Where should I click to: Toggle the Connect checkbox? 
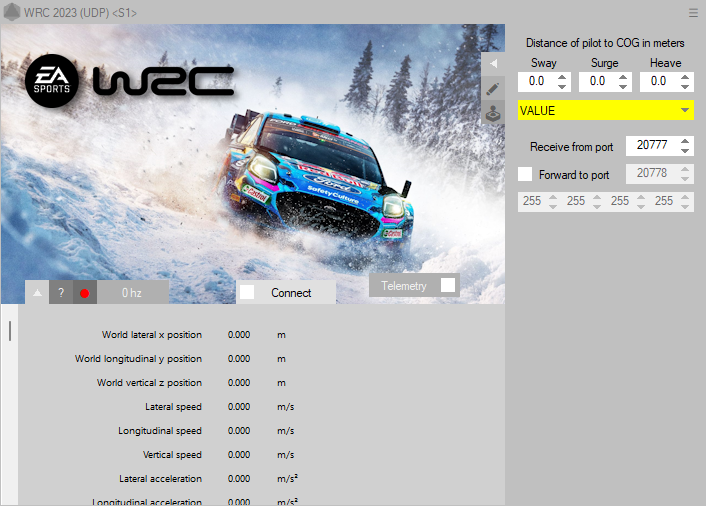[x=247, y=293]
